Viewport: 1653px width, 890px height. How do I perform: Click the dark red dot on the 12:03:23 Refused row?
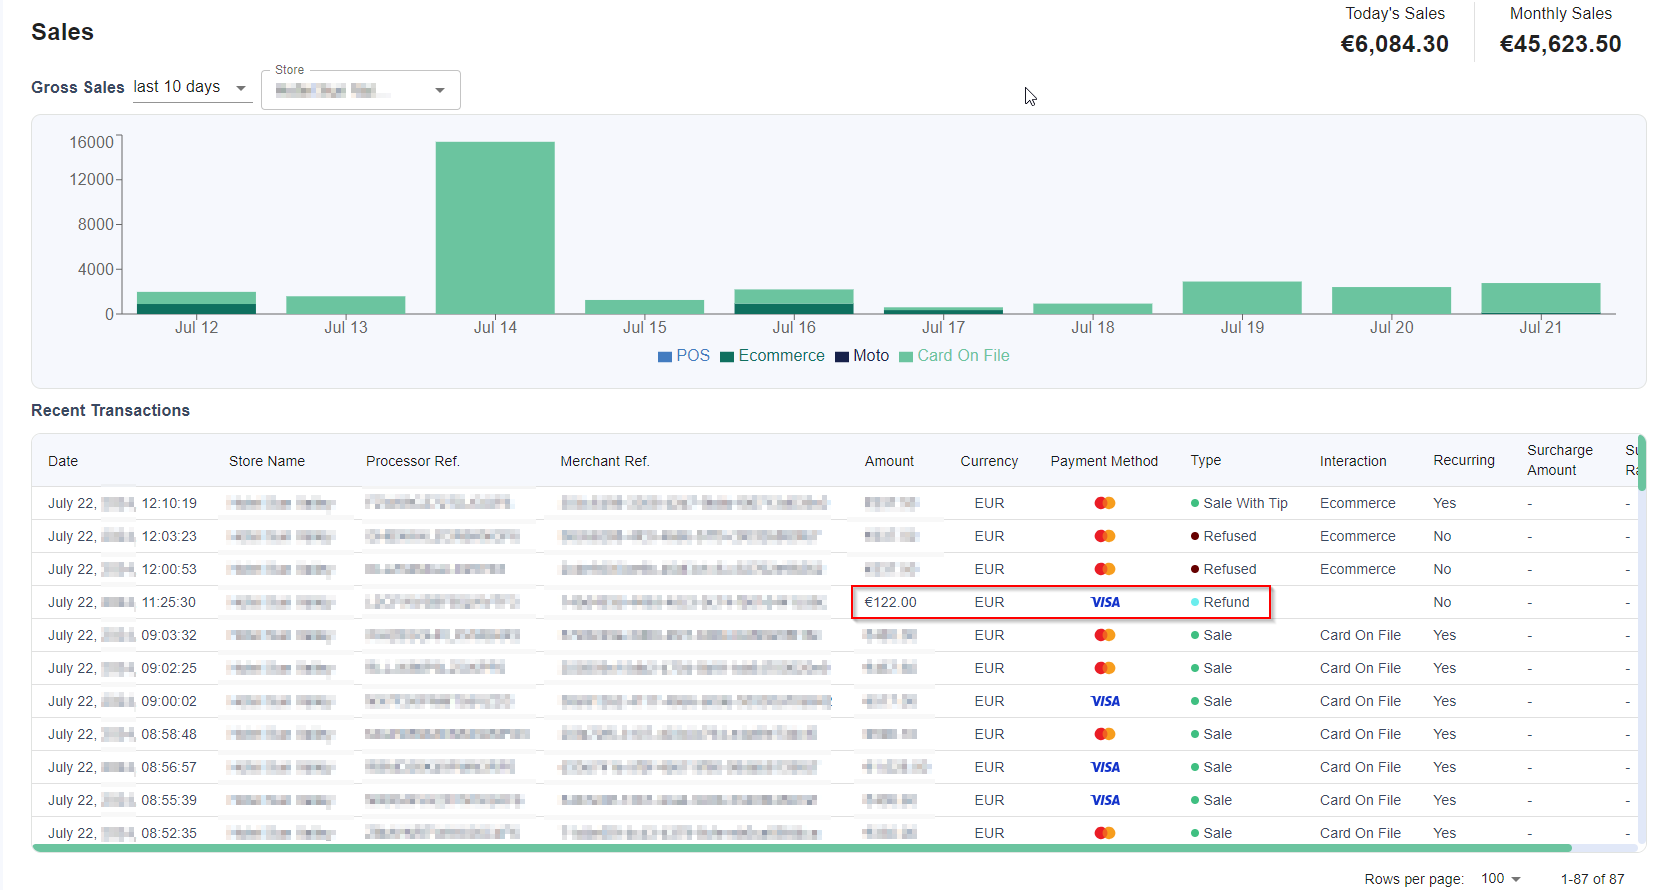[1195, 537]
